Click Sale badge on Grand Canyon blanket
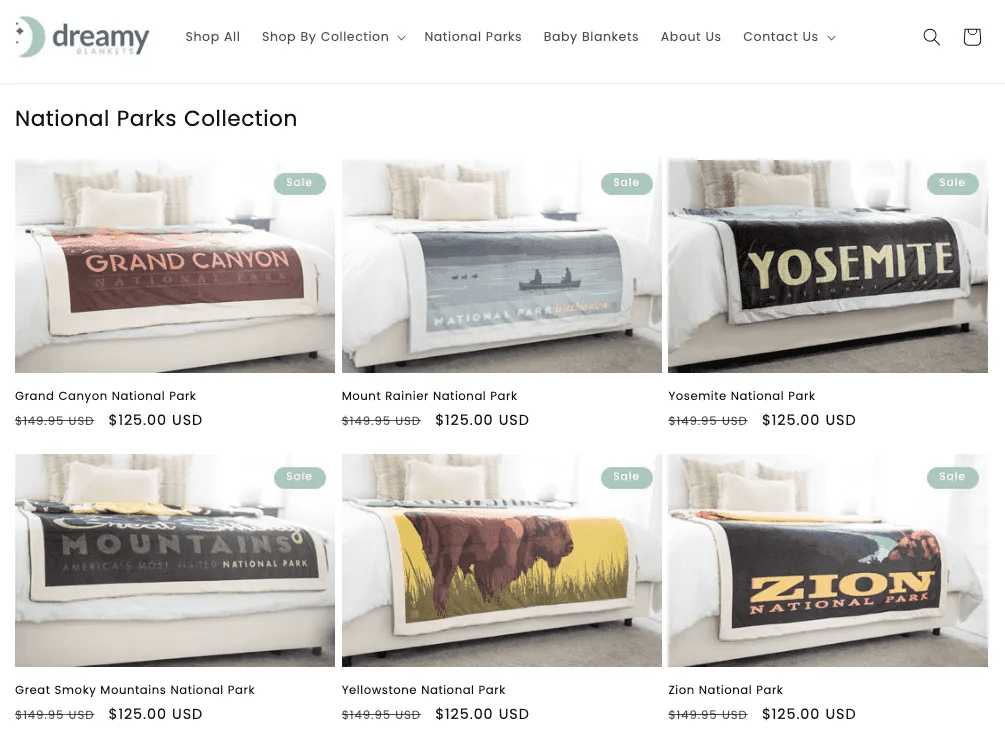 (299, 183)
